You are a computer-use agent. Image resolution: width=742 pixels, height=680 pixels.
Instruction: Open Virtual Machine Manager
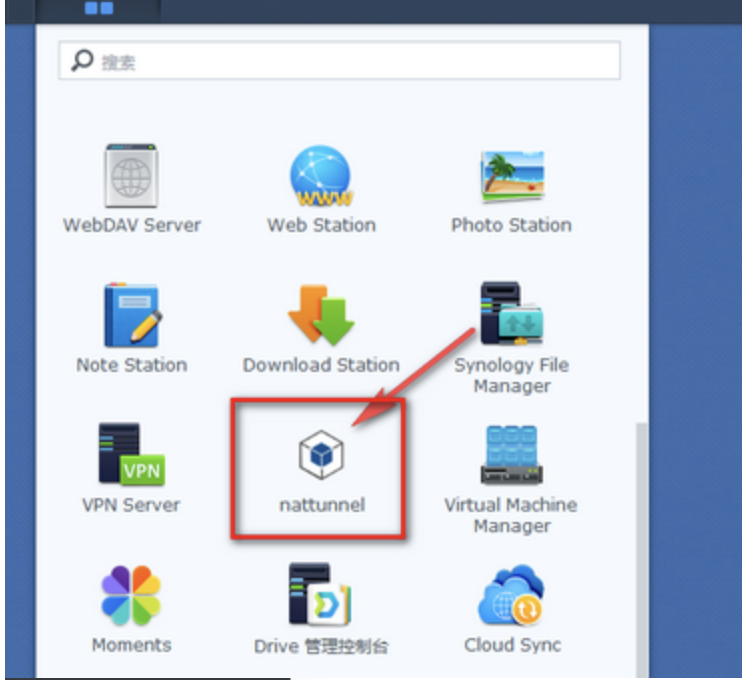coord(512,454)
